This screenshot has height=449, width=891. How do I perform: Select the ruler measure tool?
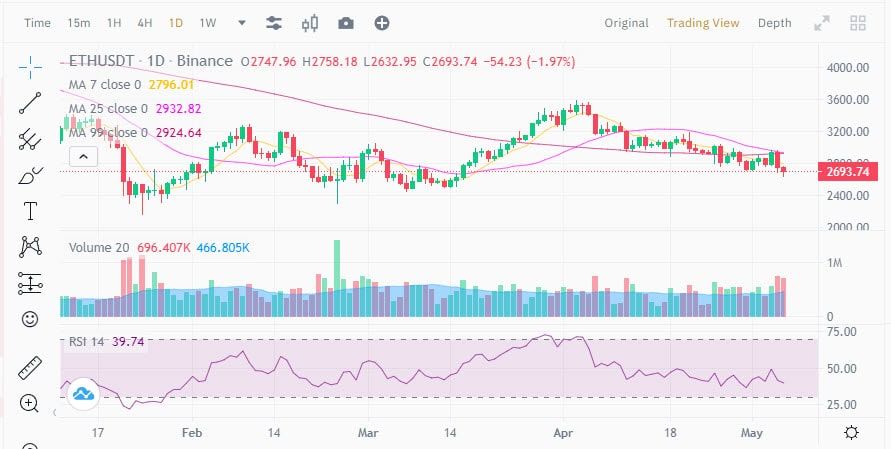tap(30, 368)
